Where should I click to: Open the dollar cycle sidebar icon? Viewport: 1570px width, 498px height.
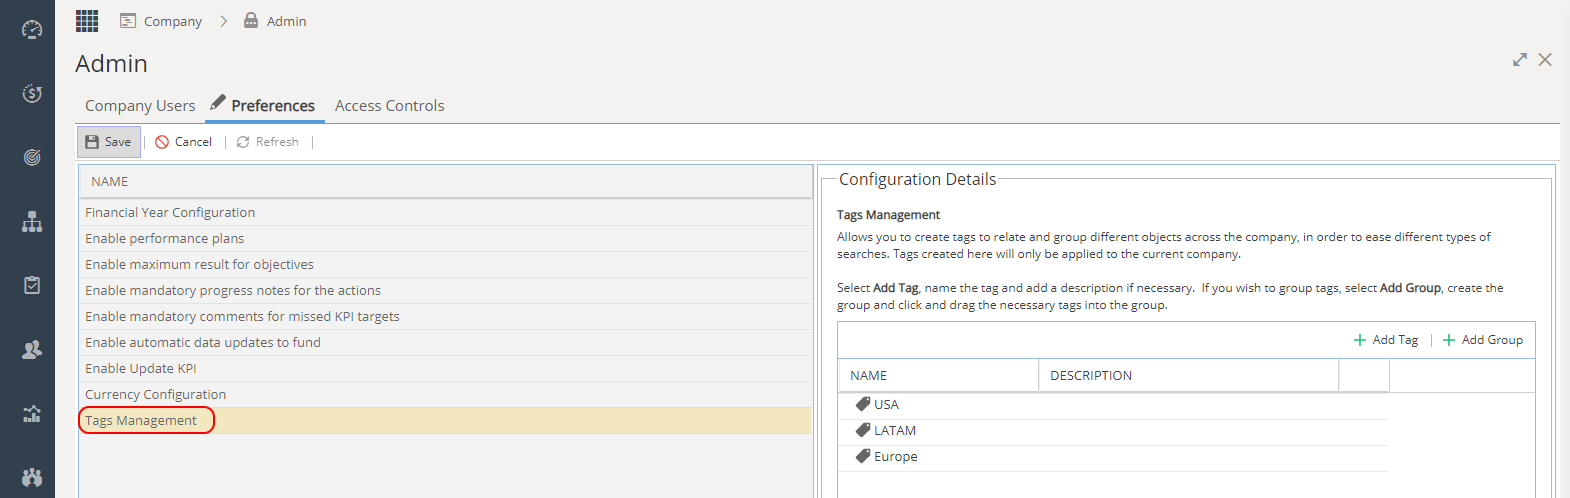click(32, 94)
